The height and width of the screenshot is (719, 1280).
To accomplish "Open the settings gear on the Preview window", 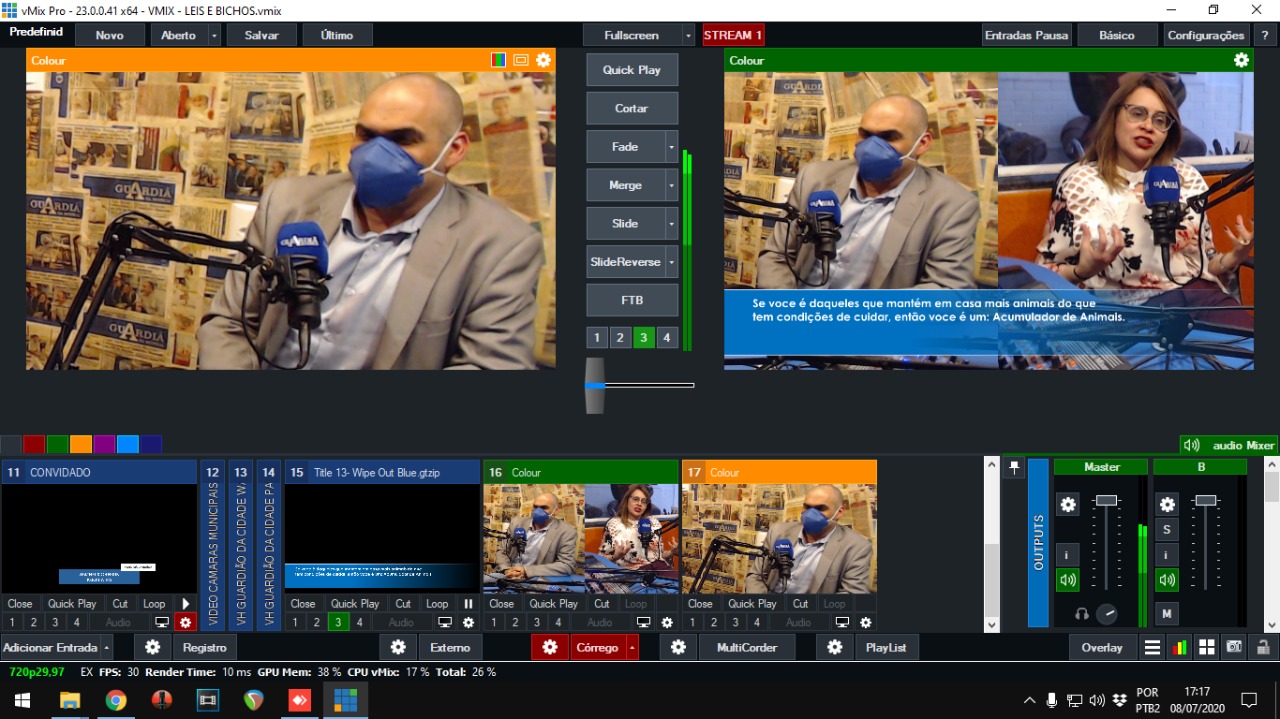I will (x=543, y=60).
